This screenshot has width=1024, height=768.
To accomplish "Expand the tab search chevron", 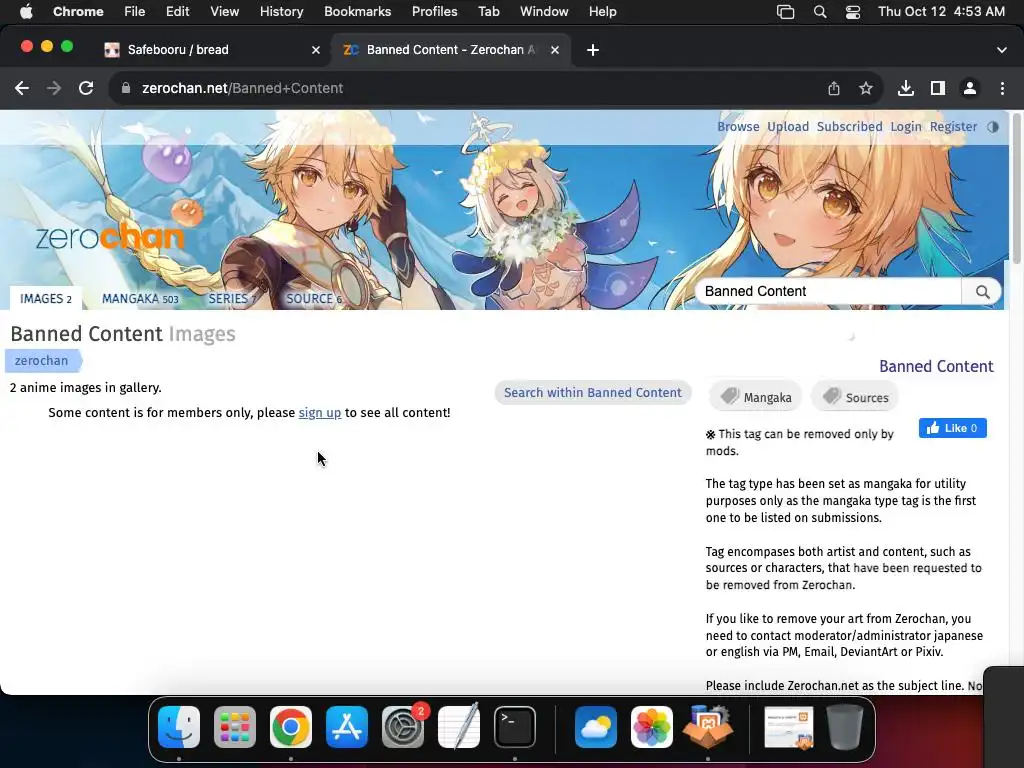I will click(1002, 50).
